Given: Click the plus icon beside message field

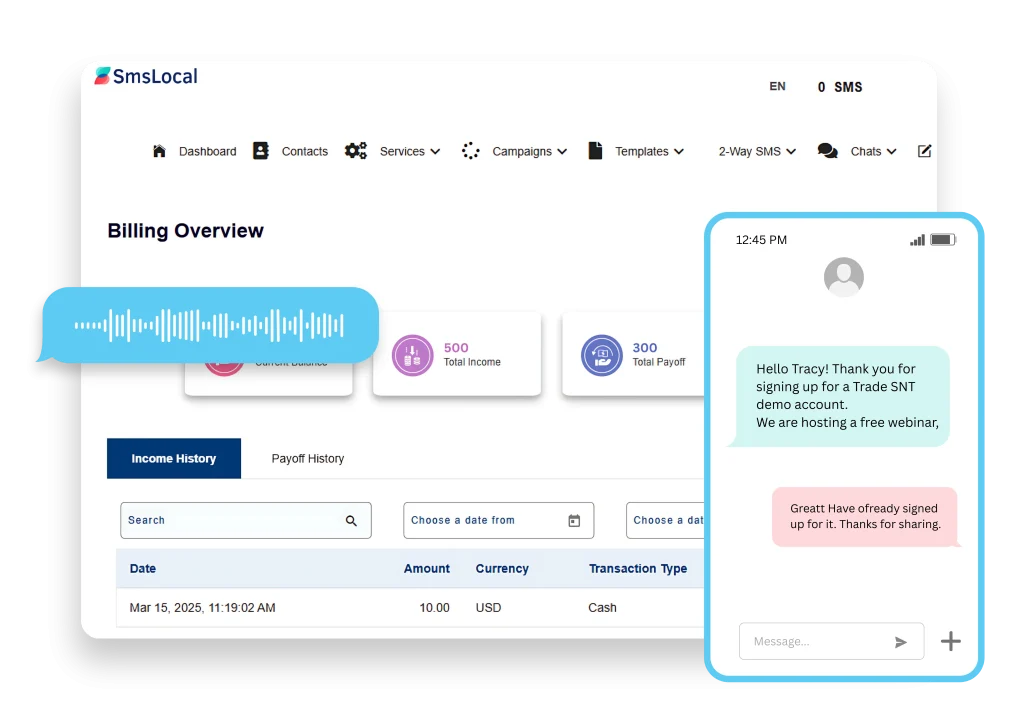Looking at the screenshot, I should point(950,641).
